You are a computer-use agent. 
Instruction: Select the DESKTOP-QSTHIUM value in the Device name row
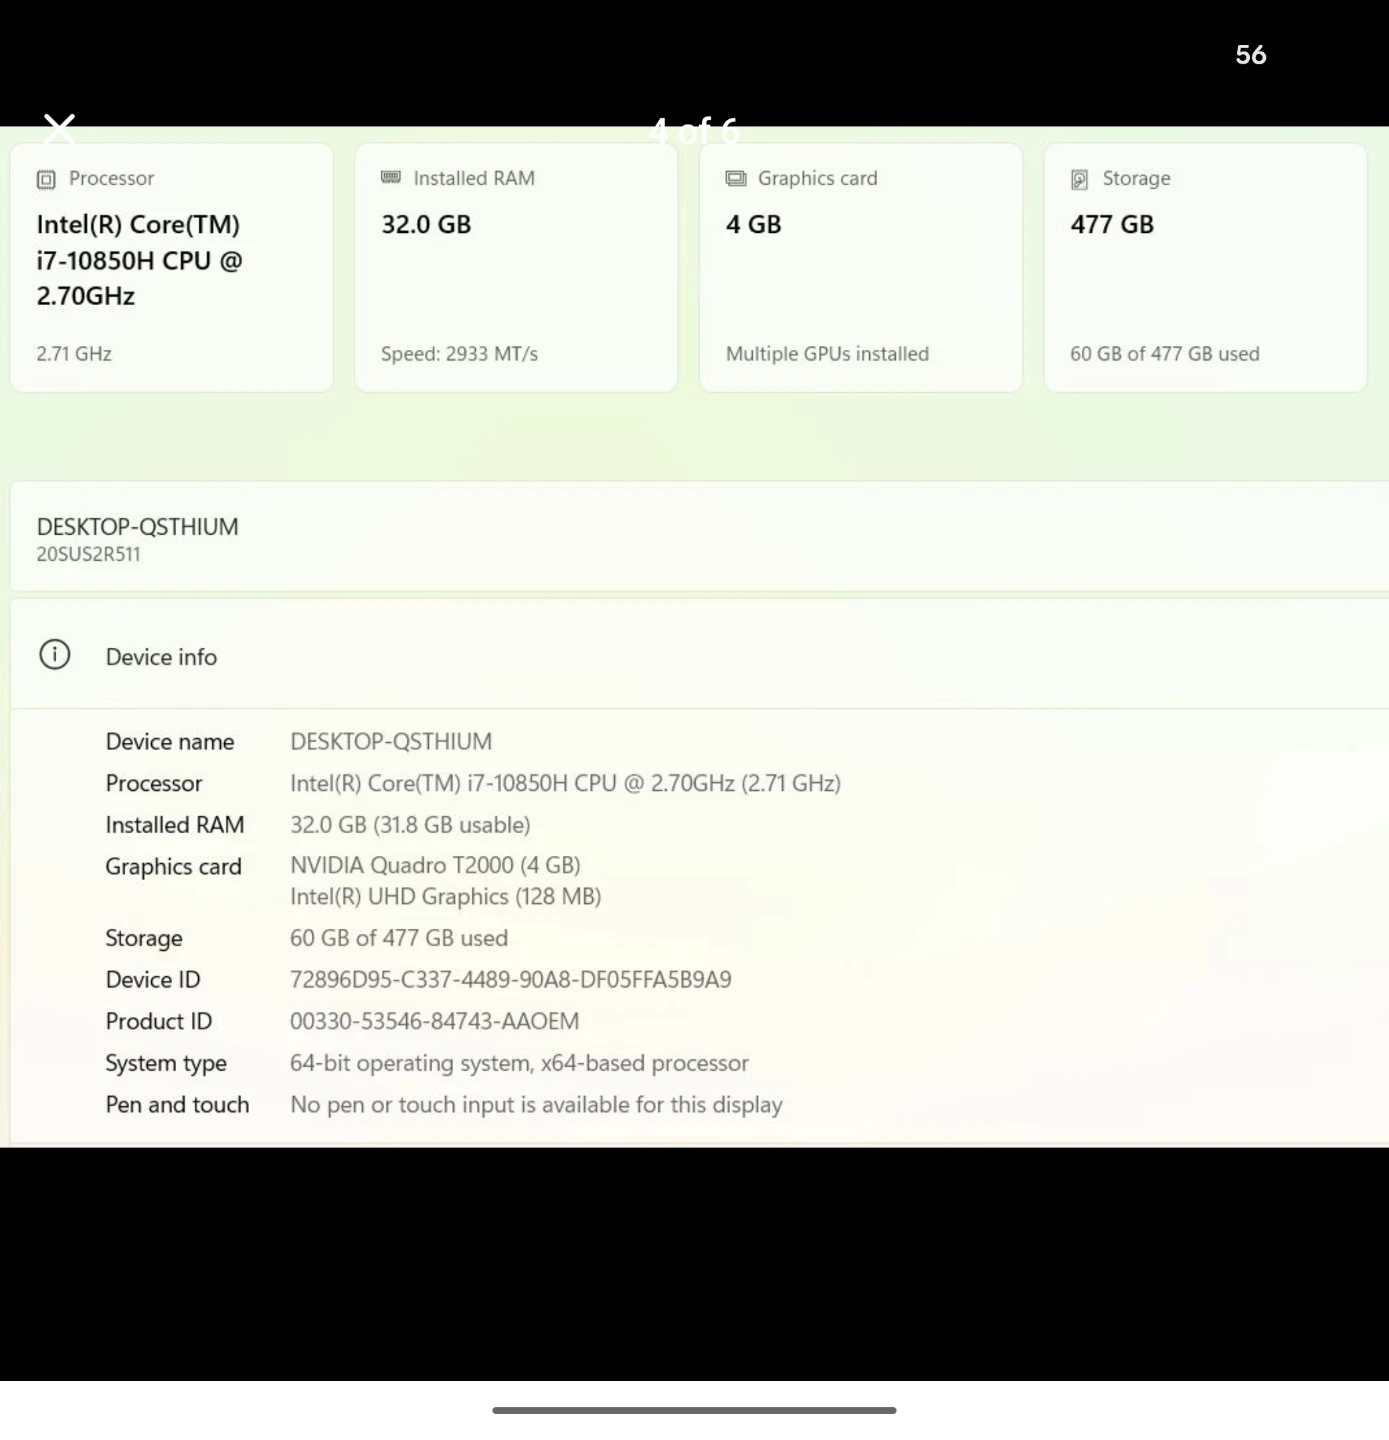click(391, 742)
